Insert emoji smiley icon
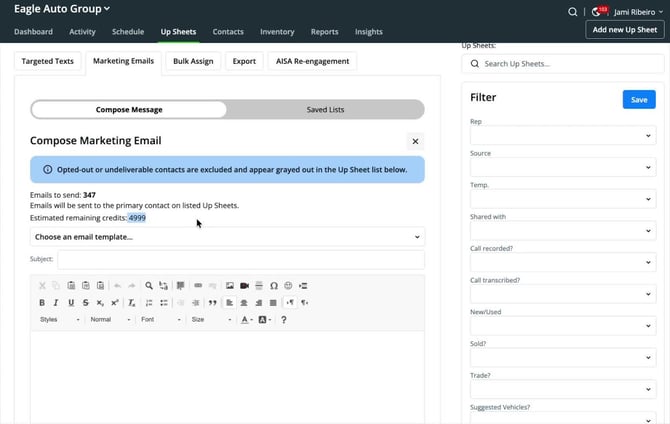 click(x=288, y=286)
